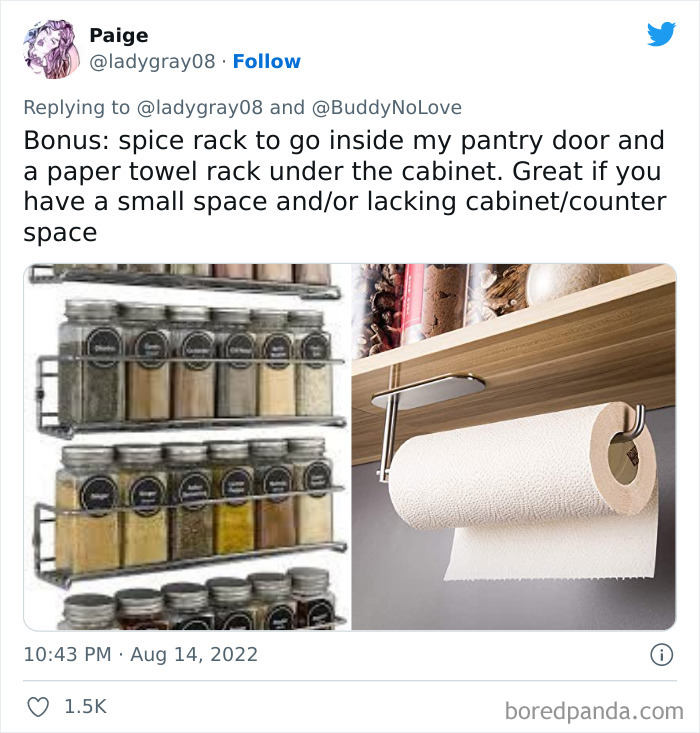Click the tweet text starting with Bonus
The image size is (700, 733).
[345, 186]
